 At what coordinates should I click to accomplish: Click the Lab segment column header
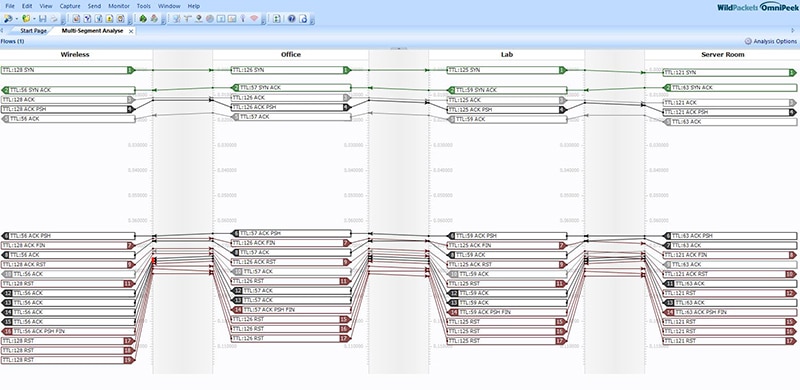click(x=507, y=54)
